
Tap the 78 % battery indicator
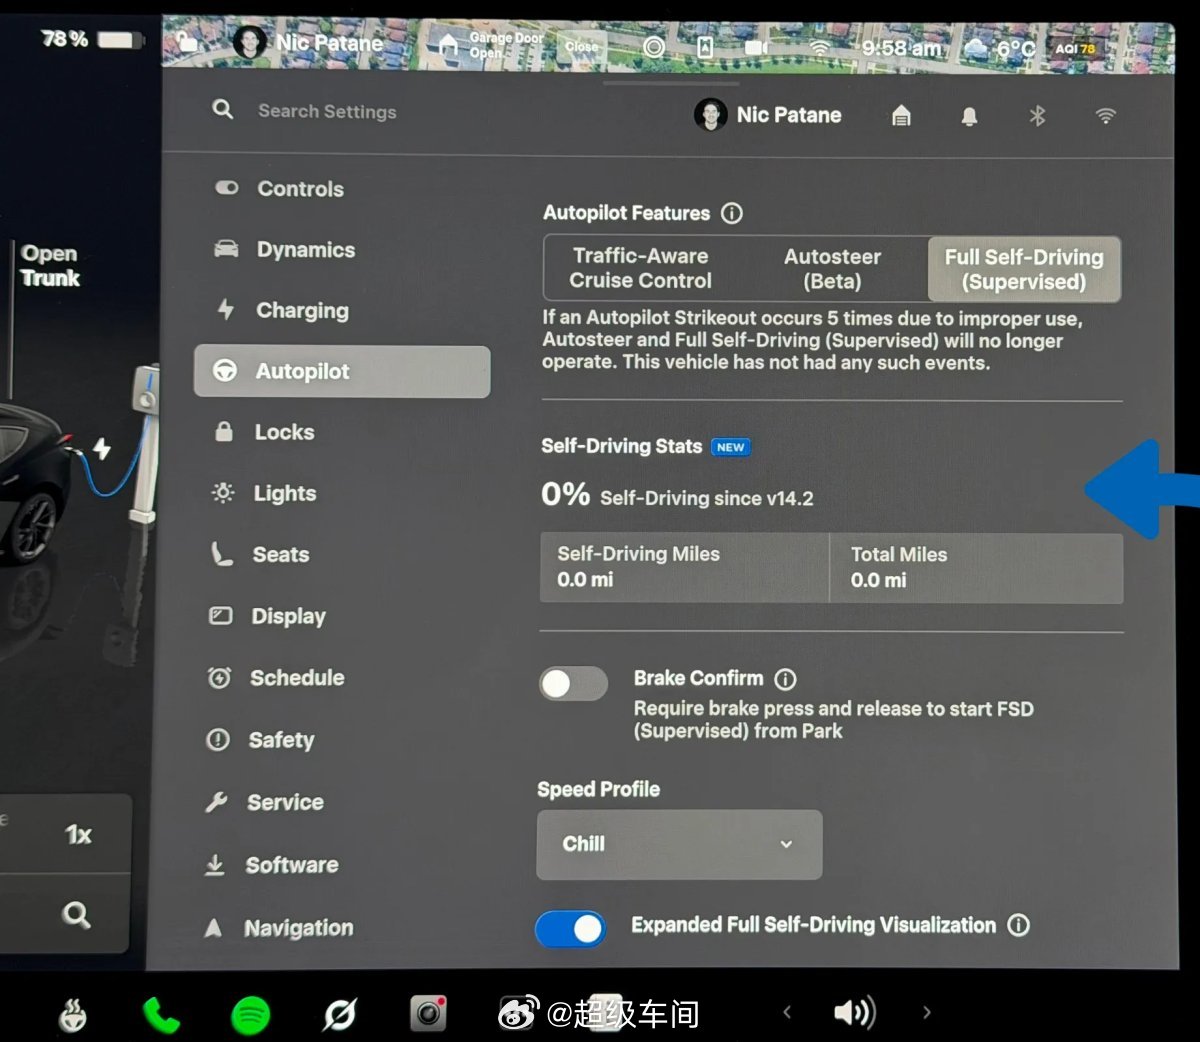pyautogui.click(x=90, y=39)
